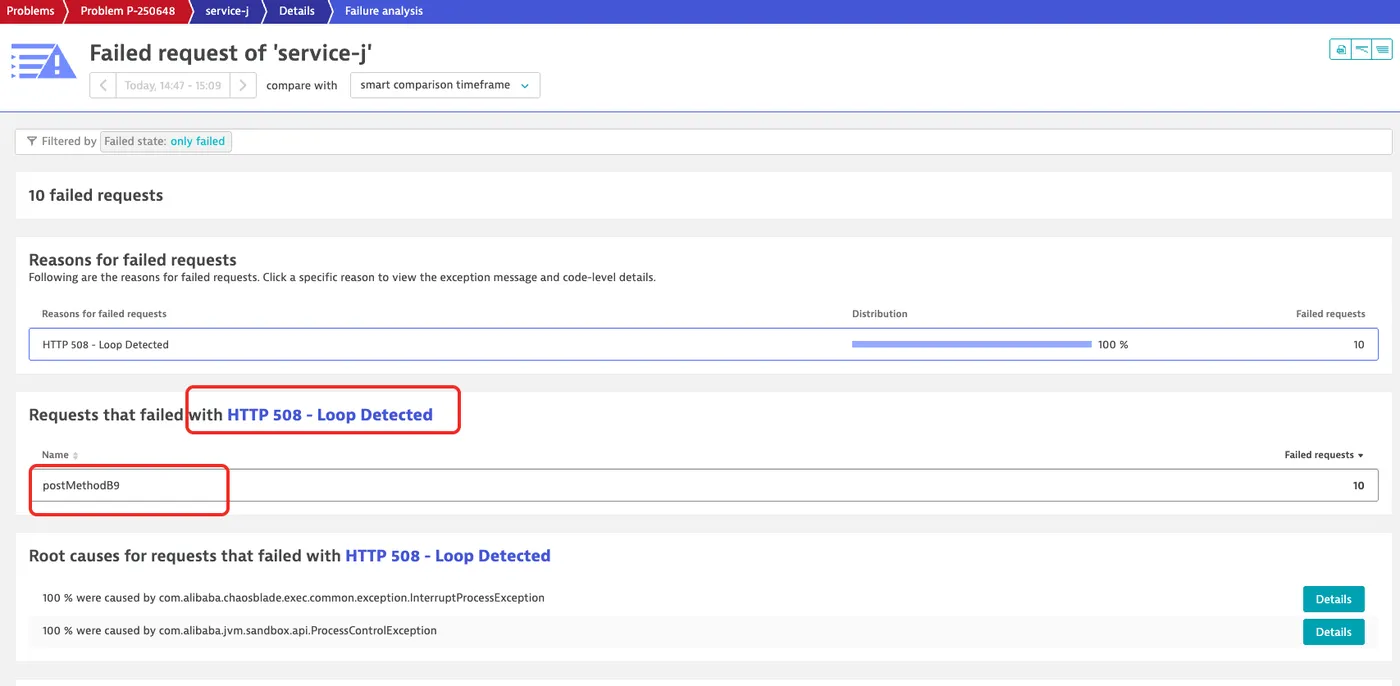Open timeframe selector Today, 14:47 - 15:09
The image size is (1400, 686).
pyautogui.click(x=173, y=85)
